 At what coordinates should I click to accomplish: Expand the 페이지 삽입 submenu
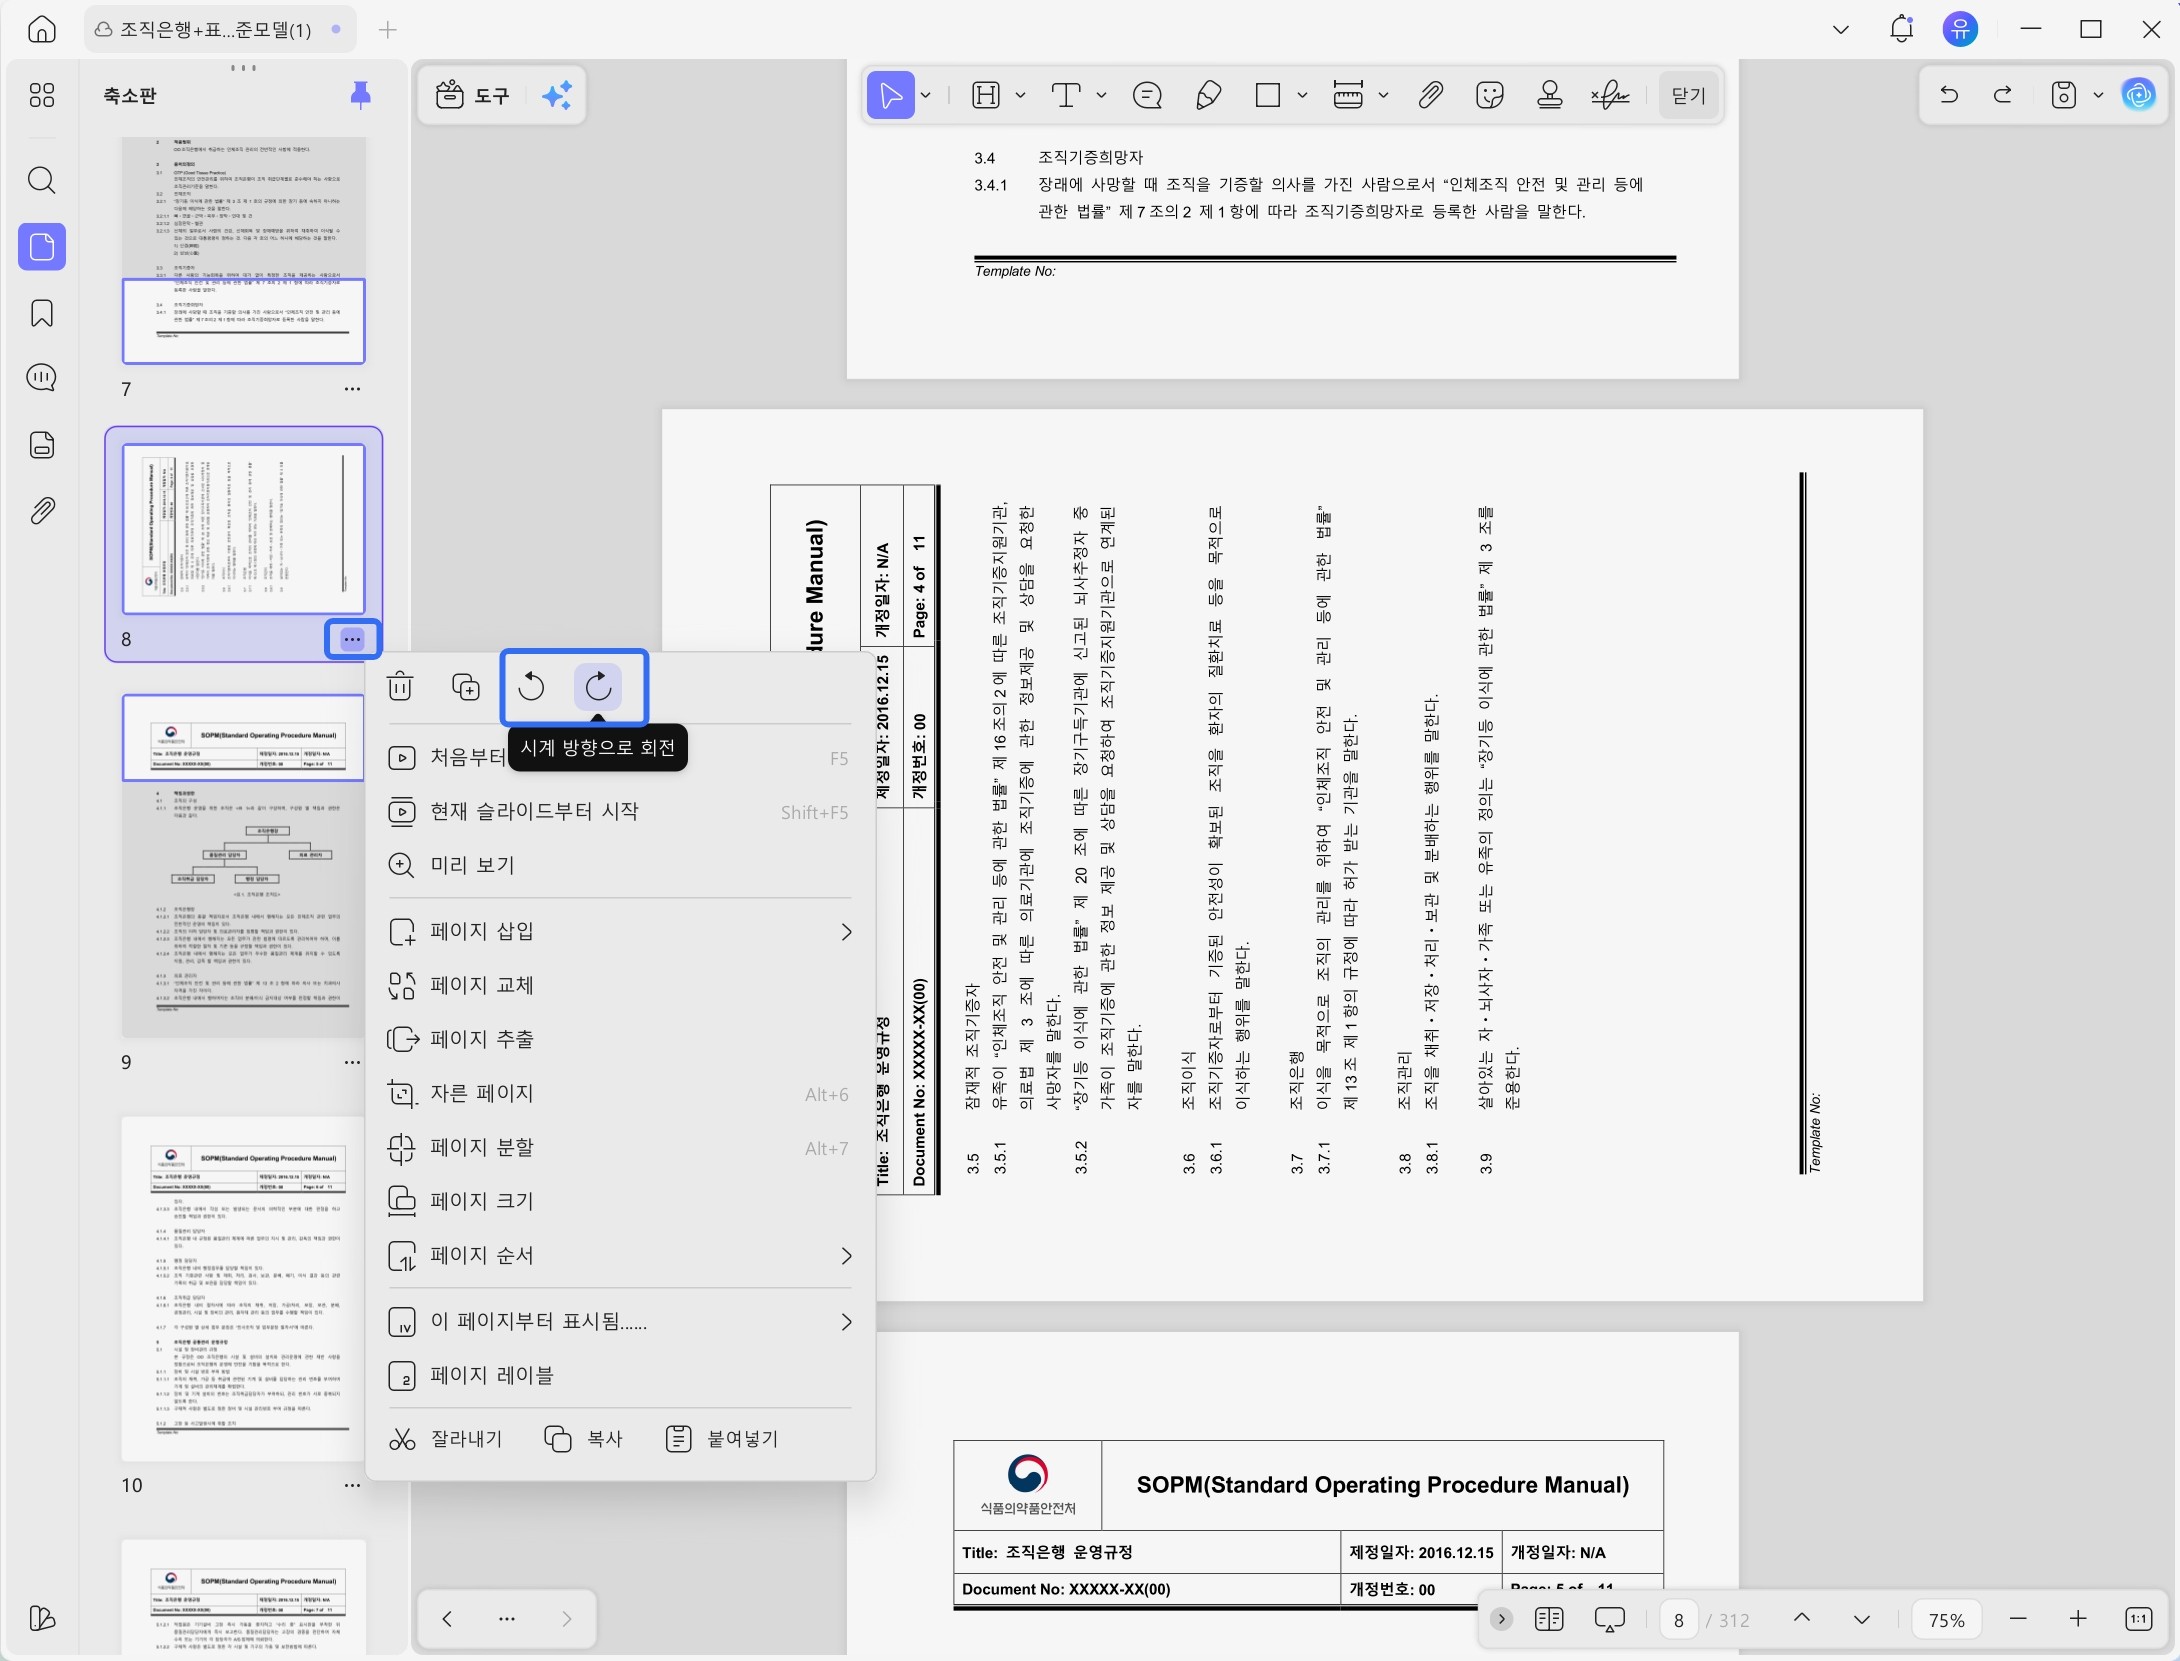(x=846, y=932)
